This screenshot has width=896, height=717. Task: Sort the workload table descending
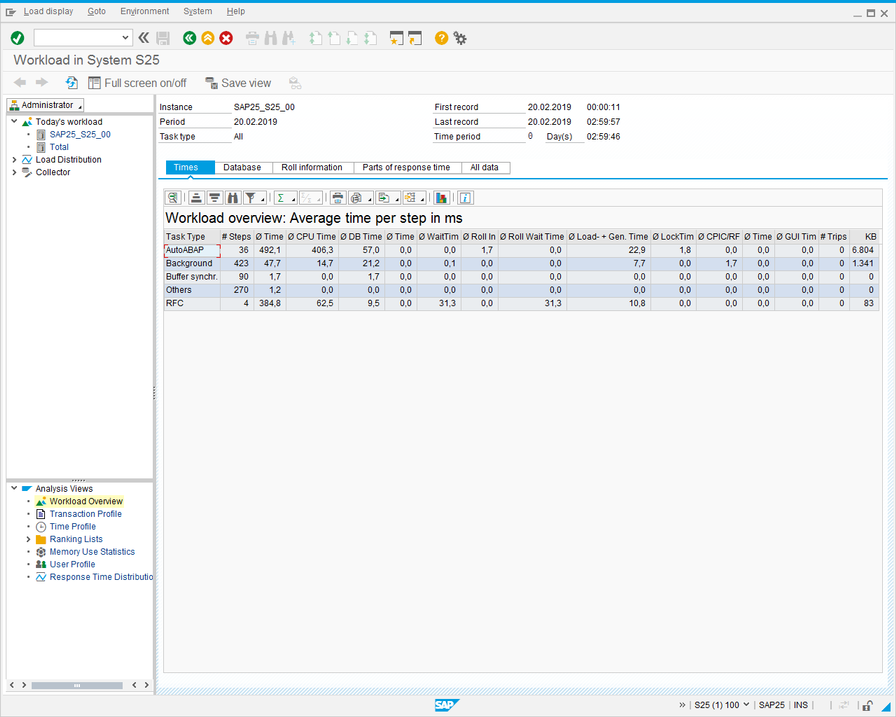[213, 197]
